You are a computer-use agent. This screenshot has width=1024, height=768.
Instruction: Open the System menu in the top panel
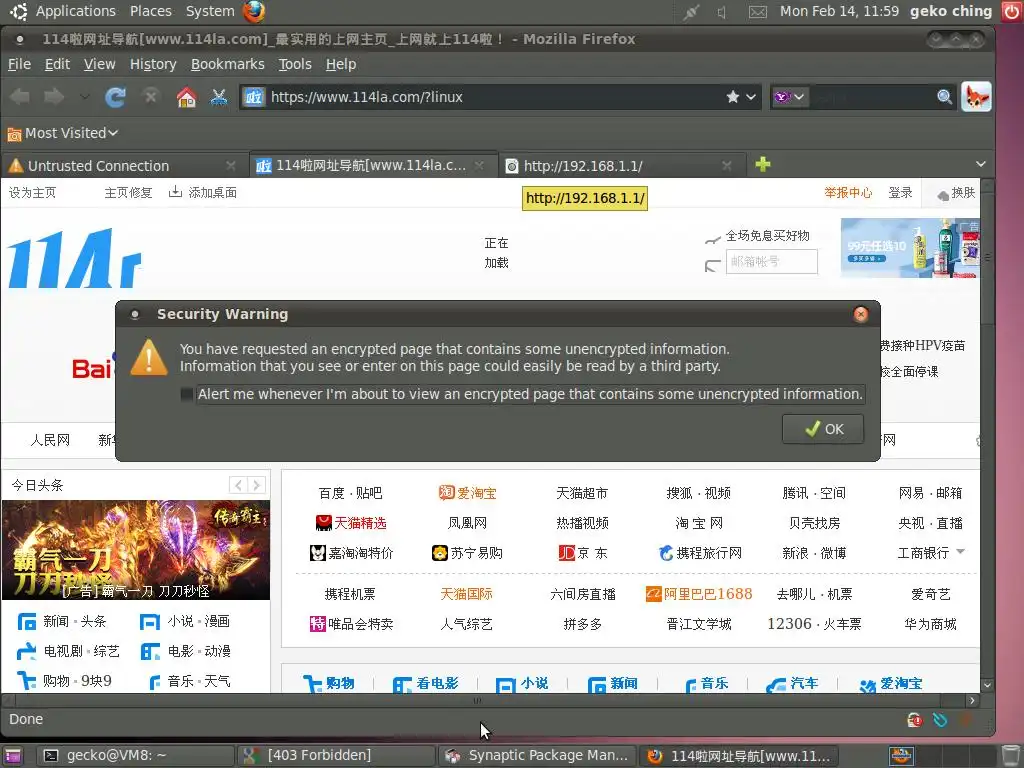[210, 11]
